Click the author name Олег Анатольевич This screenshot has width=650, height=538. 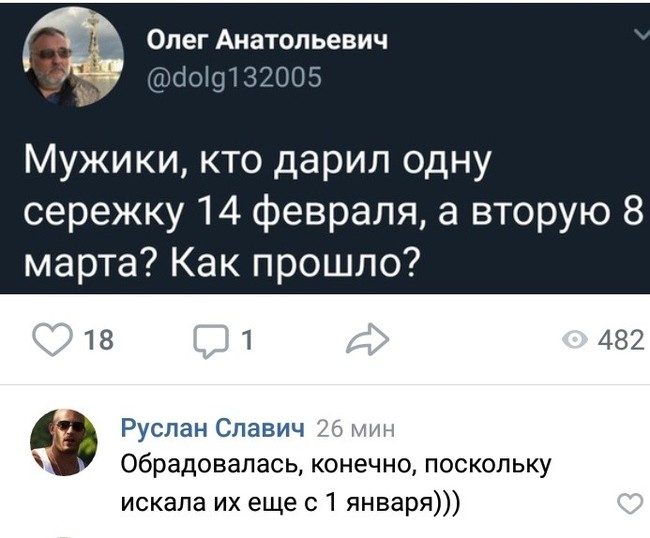tap(265, 40)
